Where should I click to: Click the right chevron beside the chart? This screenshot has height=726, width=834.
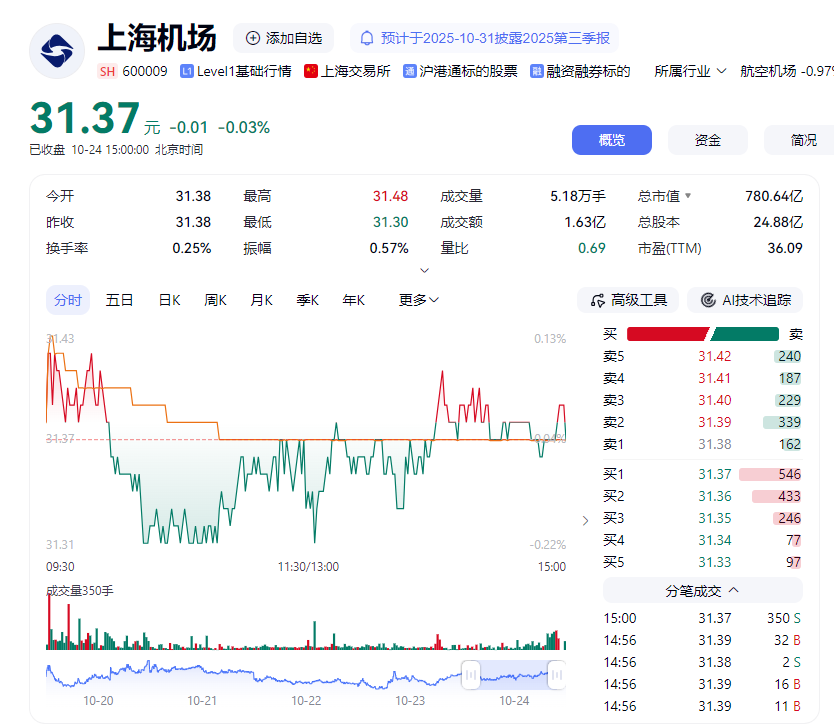(x=585, y=520)
